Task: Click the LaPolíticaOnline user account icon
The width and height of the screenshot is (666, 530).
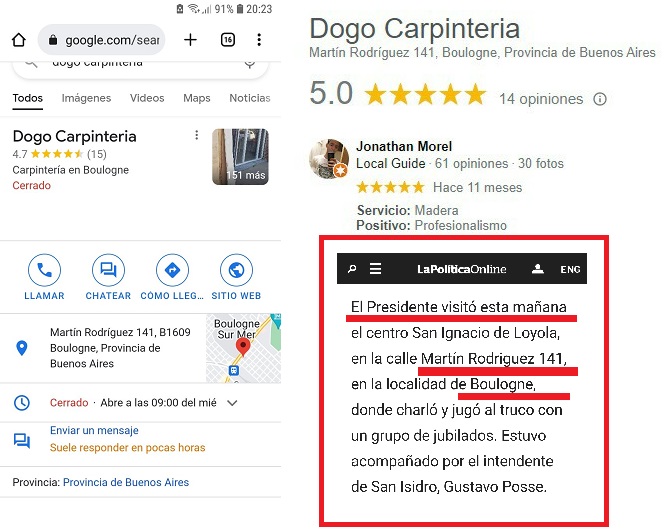Action: [x=538, y=269]
